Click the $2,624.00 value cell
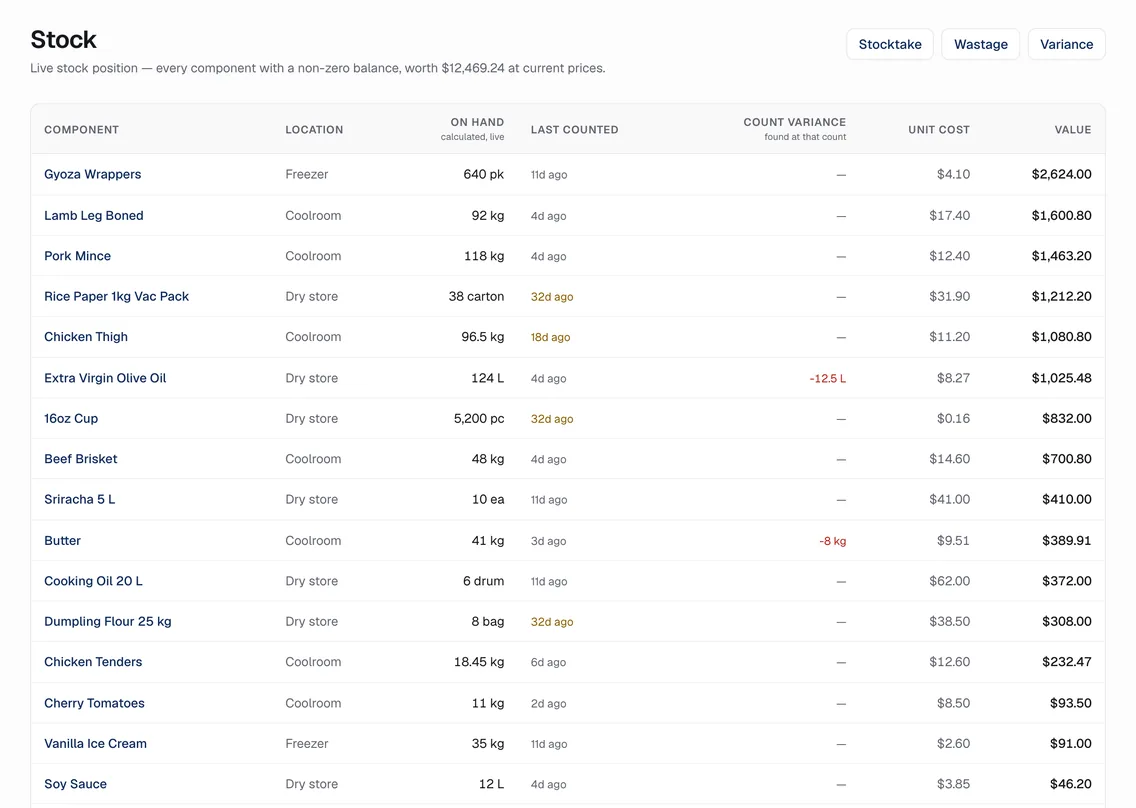 tap(1061, 175)
